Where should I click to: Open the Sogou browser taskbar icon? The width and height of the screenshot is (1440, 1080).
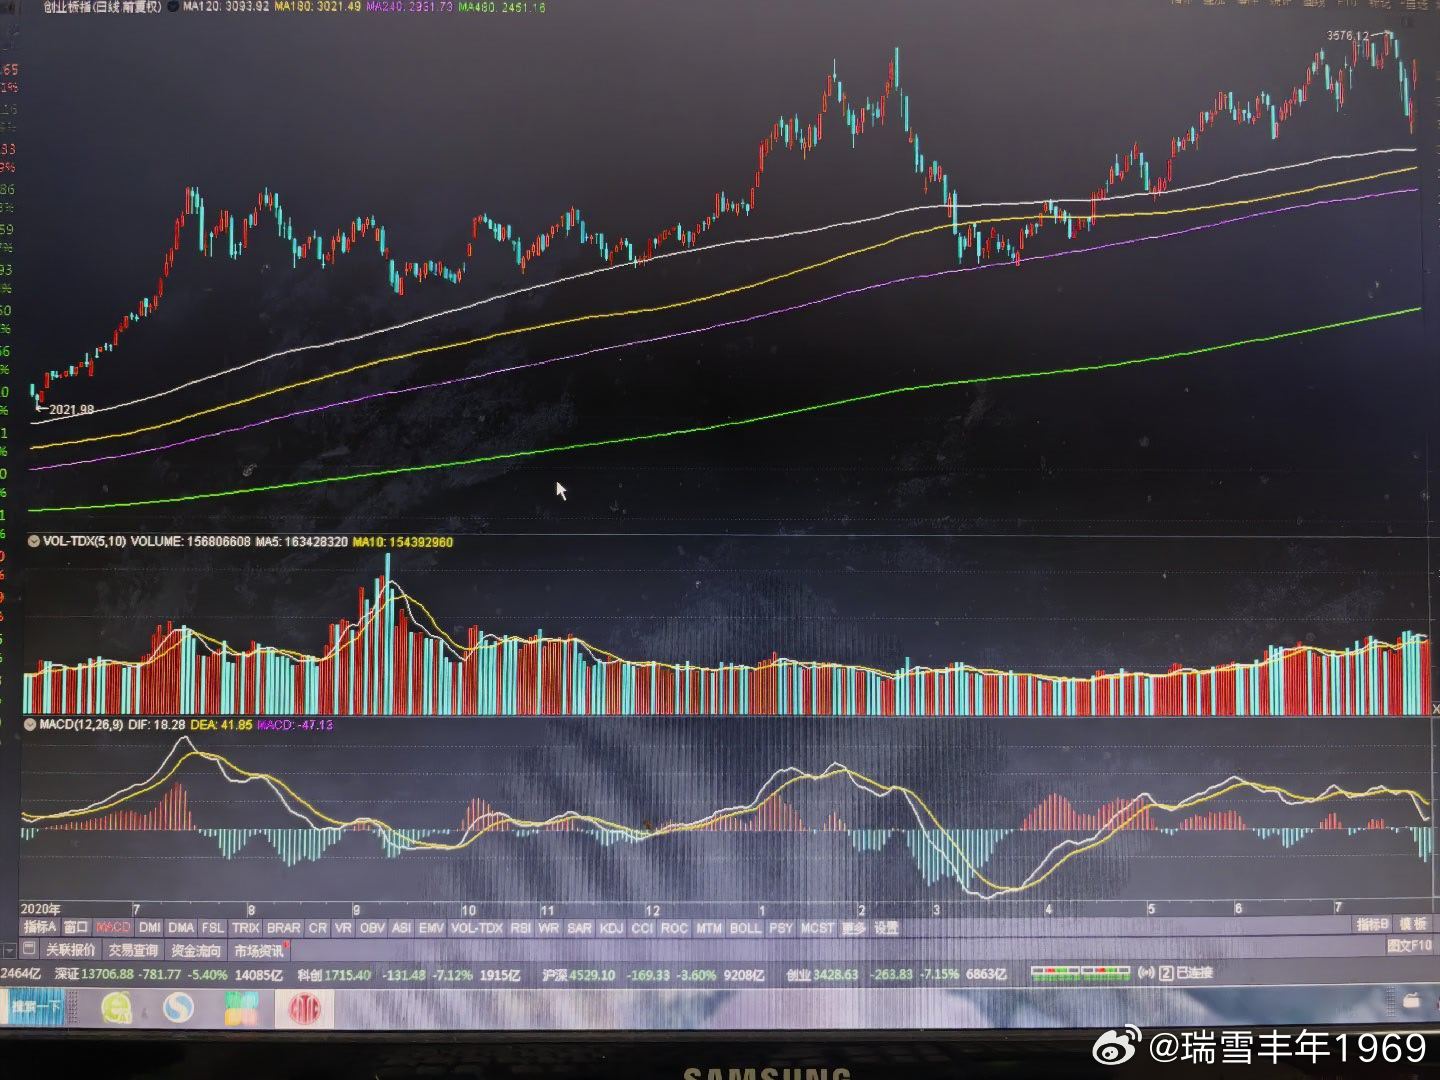pos(178,1007)
